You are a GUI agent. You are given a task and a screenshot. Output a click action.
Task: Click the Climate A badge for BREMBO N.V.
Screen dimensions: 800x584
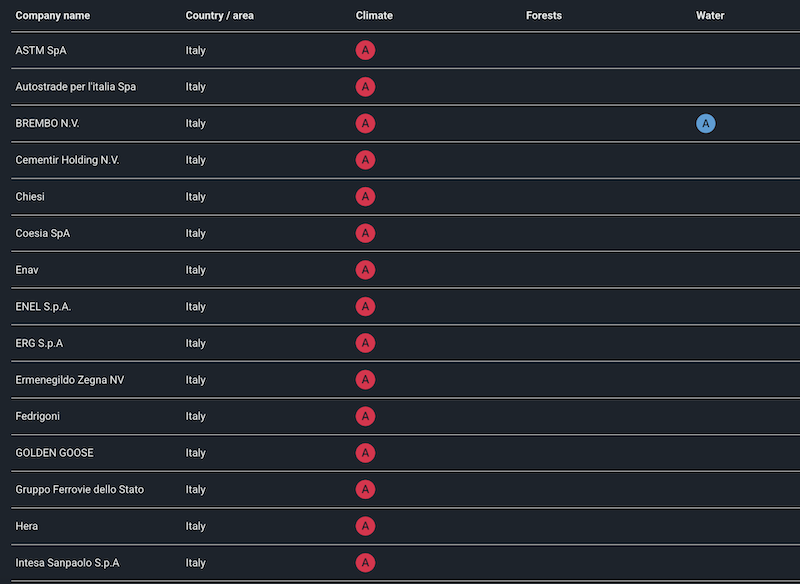click(365, 124)
